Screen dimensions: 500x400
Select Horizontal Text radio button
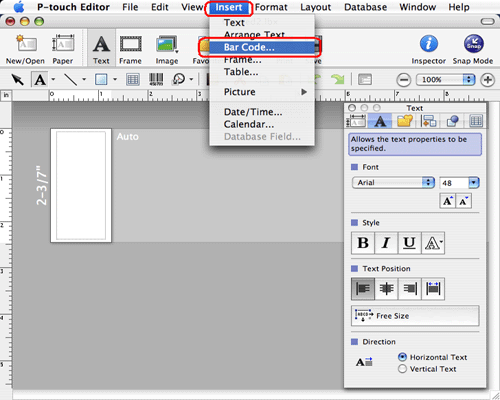402,357
